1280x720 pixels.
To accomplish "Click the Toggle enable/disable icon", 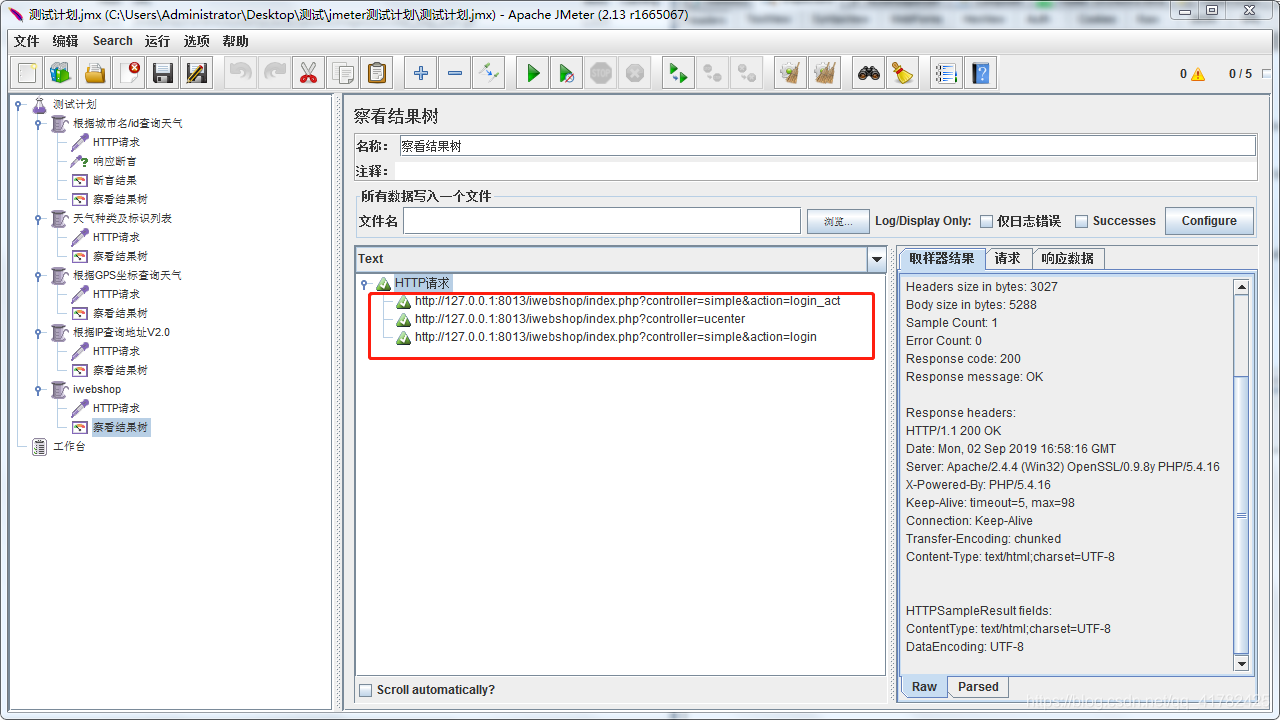I will 489,73.
